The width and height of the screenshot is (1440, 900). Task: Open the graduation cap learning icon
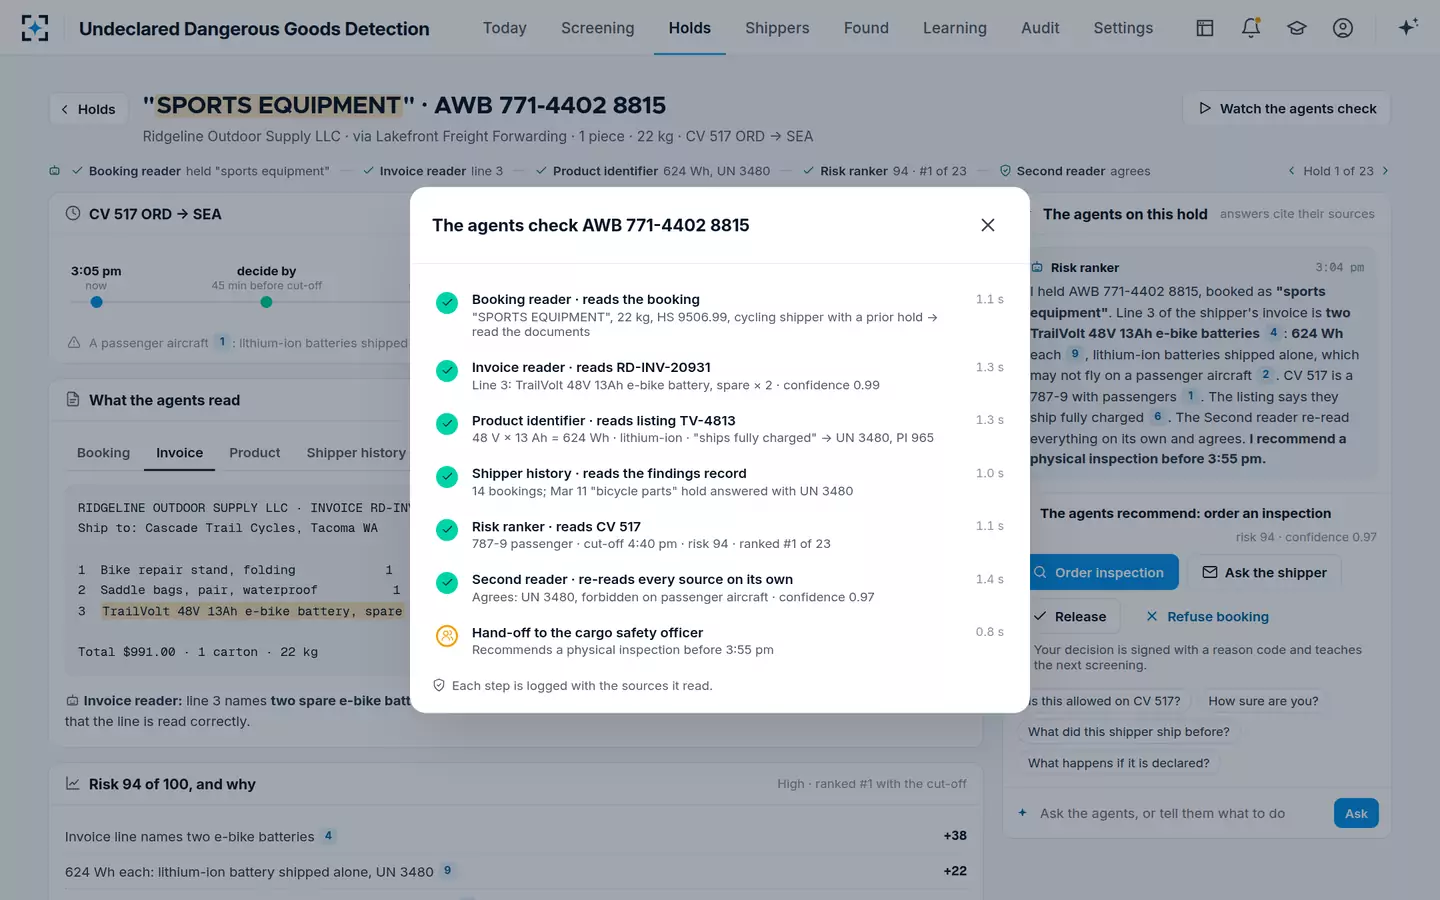pos(1297,28)
